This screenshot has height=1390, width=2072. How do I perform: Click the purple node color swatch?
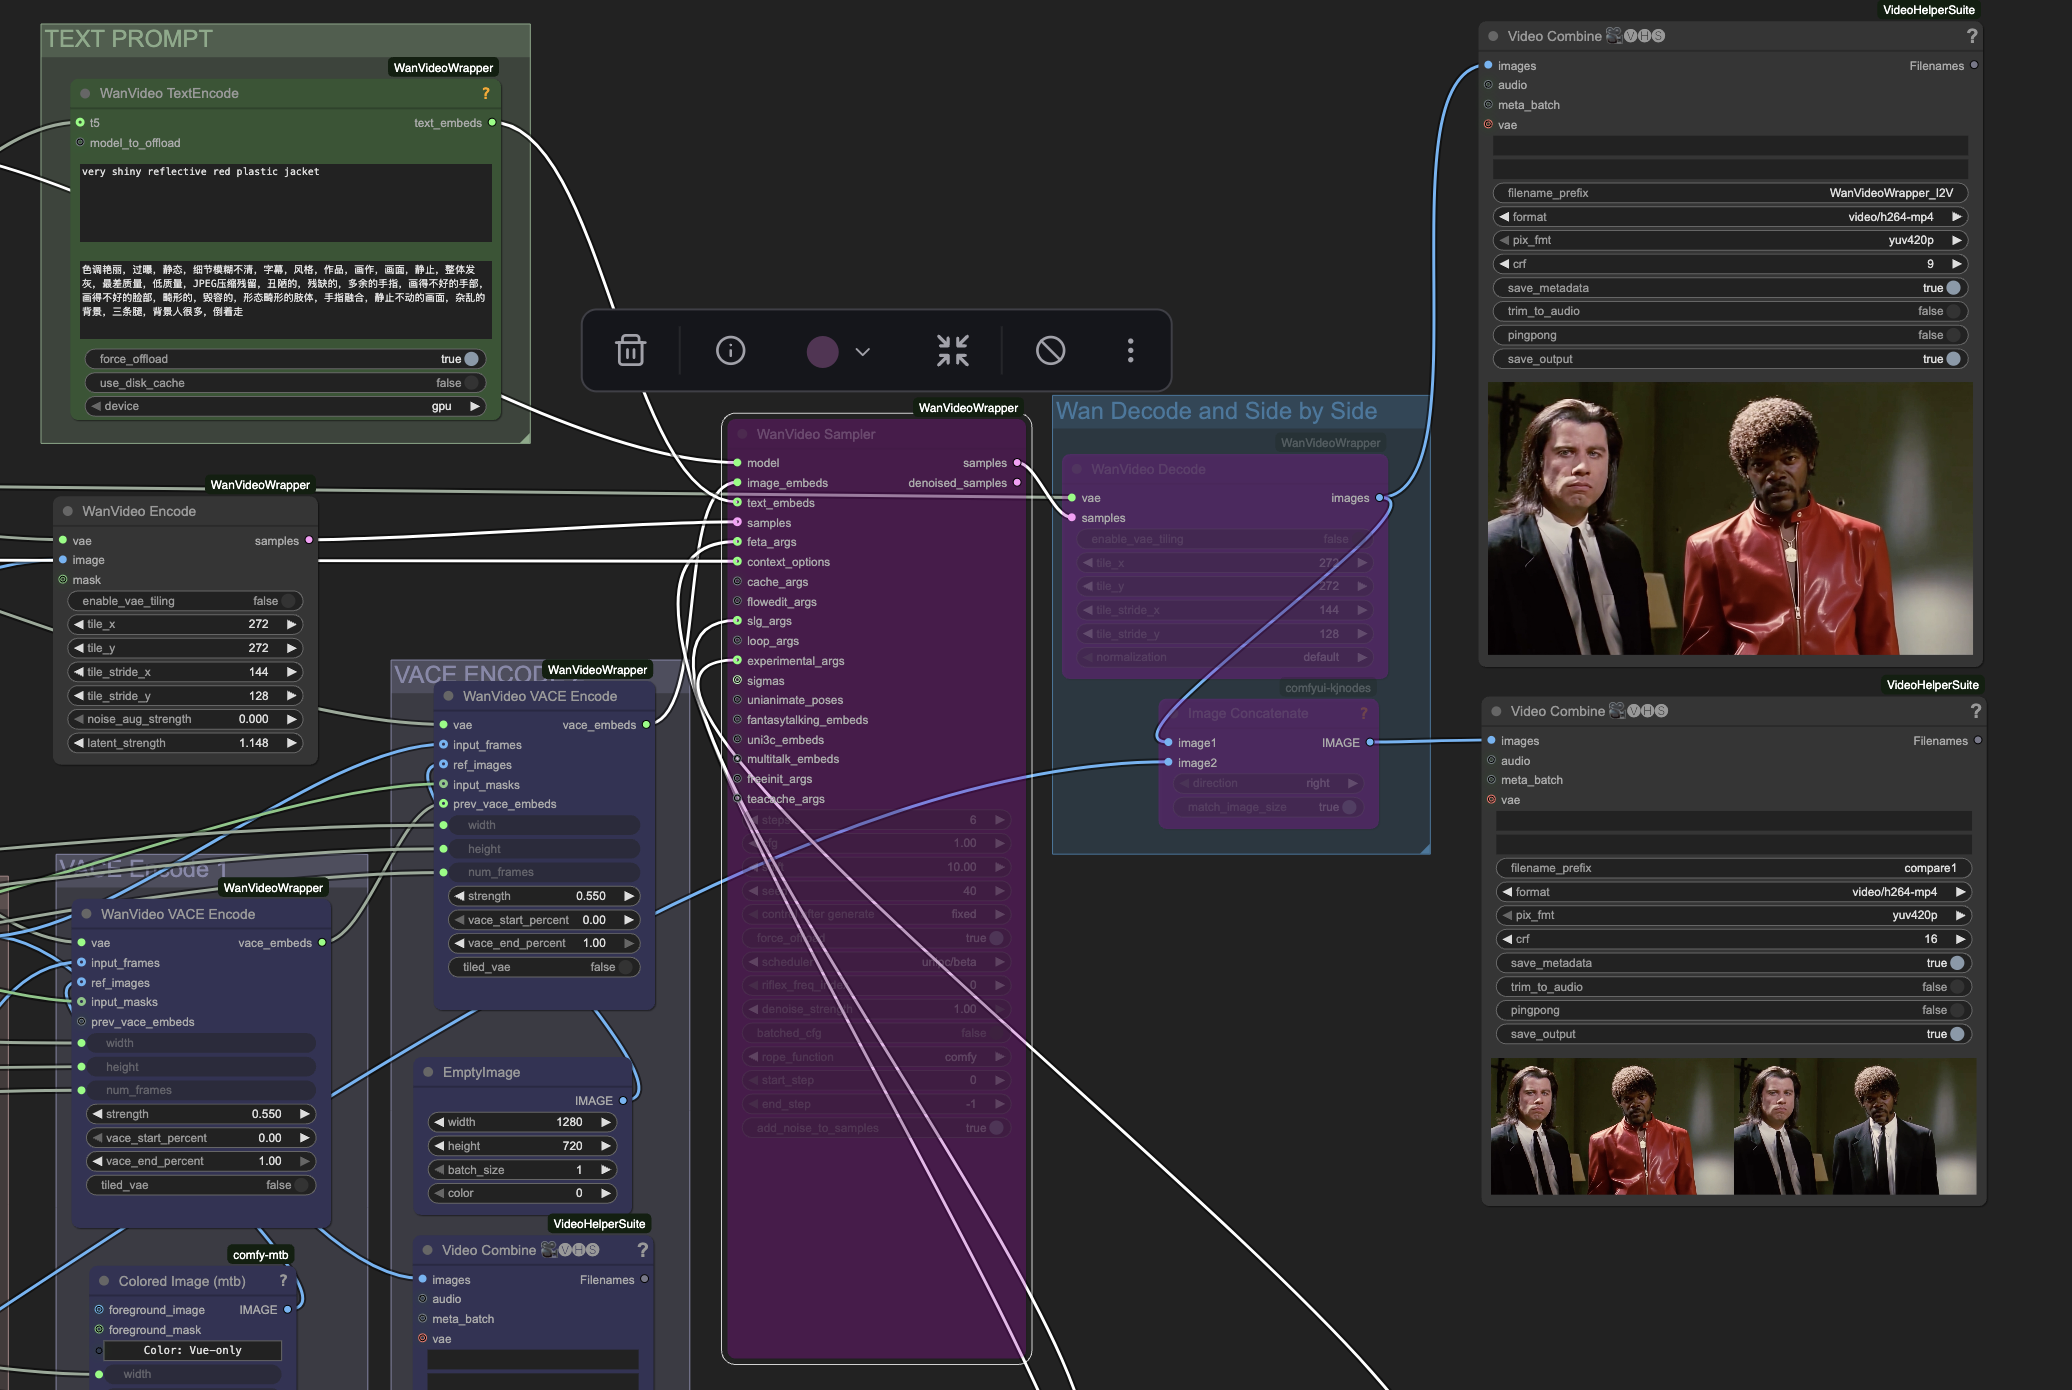822,351
